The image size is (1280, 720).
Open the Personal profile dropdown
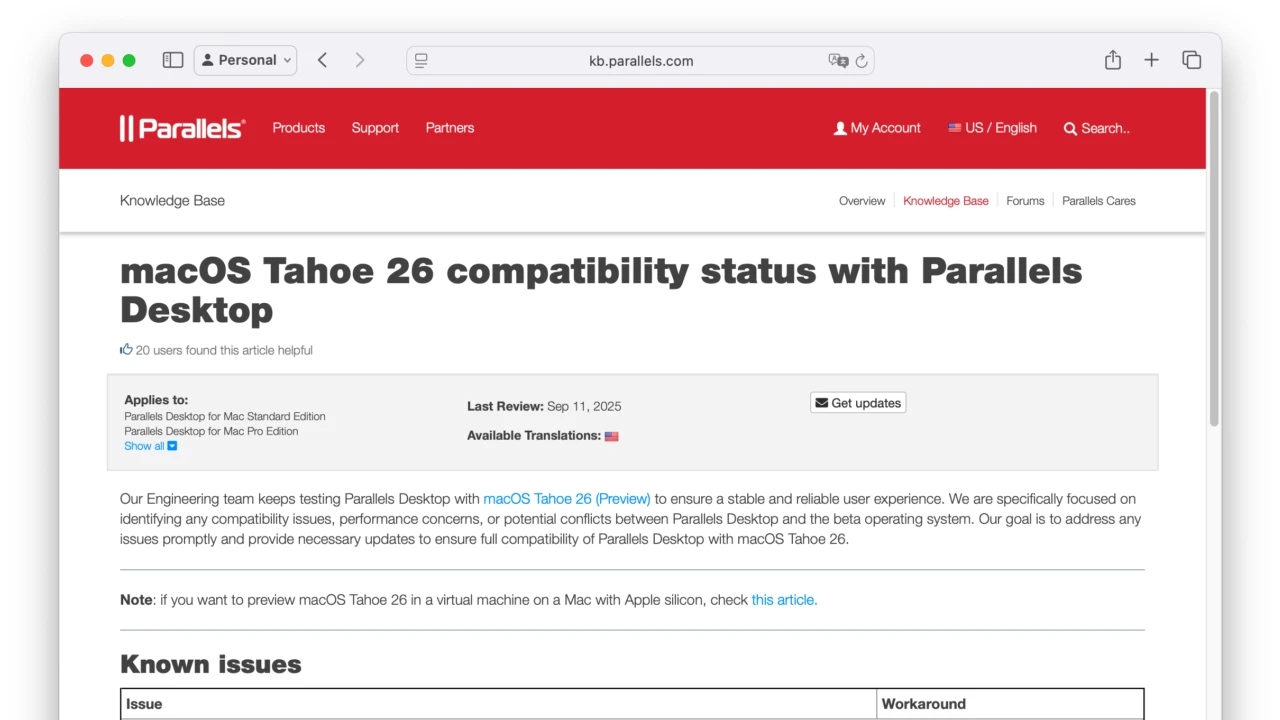[x=245, y=60]
